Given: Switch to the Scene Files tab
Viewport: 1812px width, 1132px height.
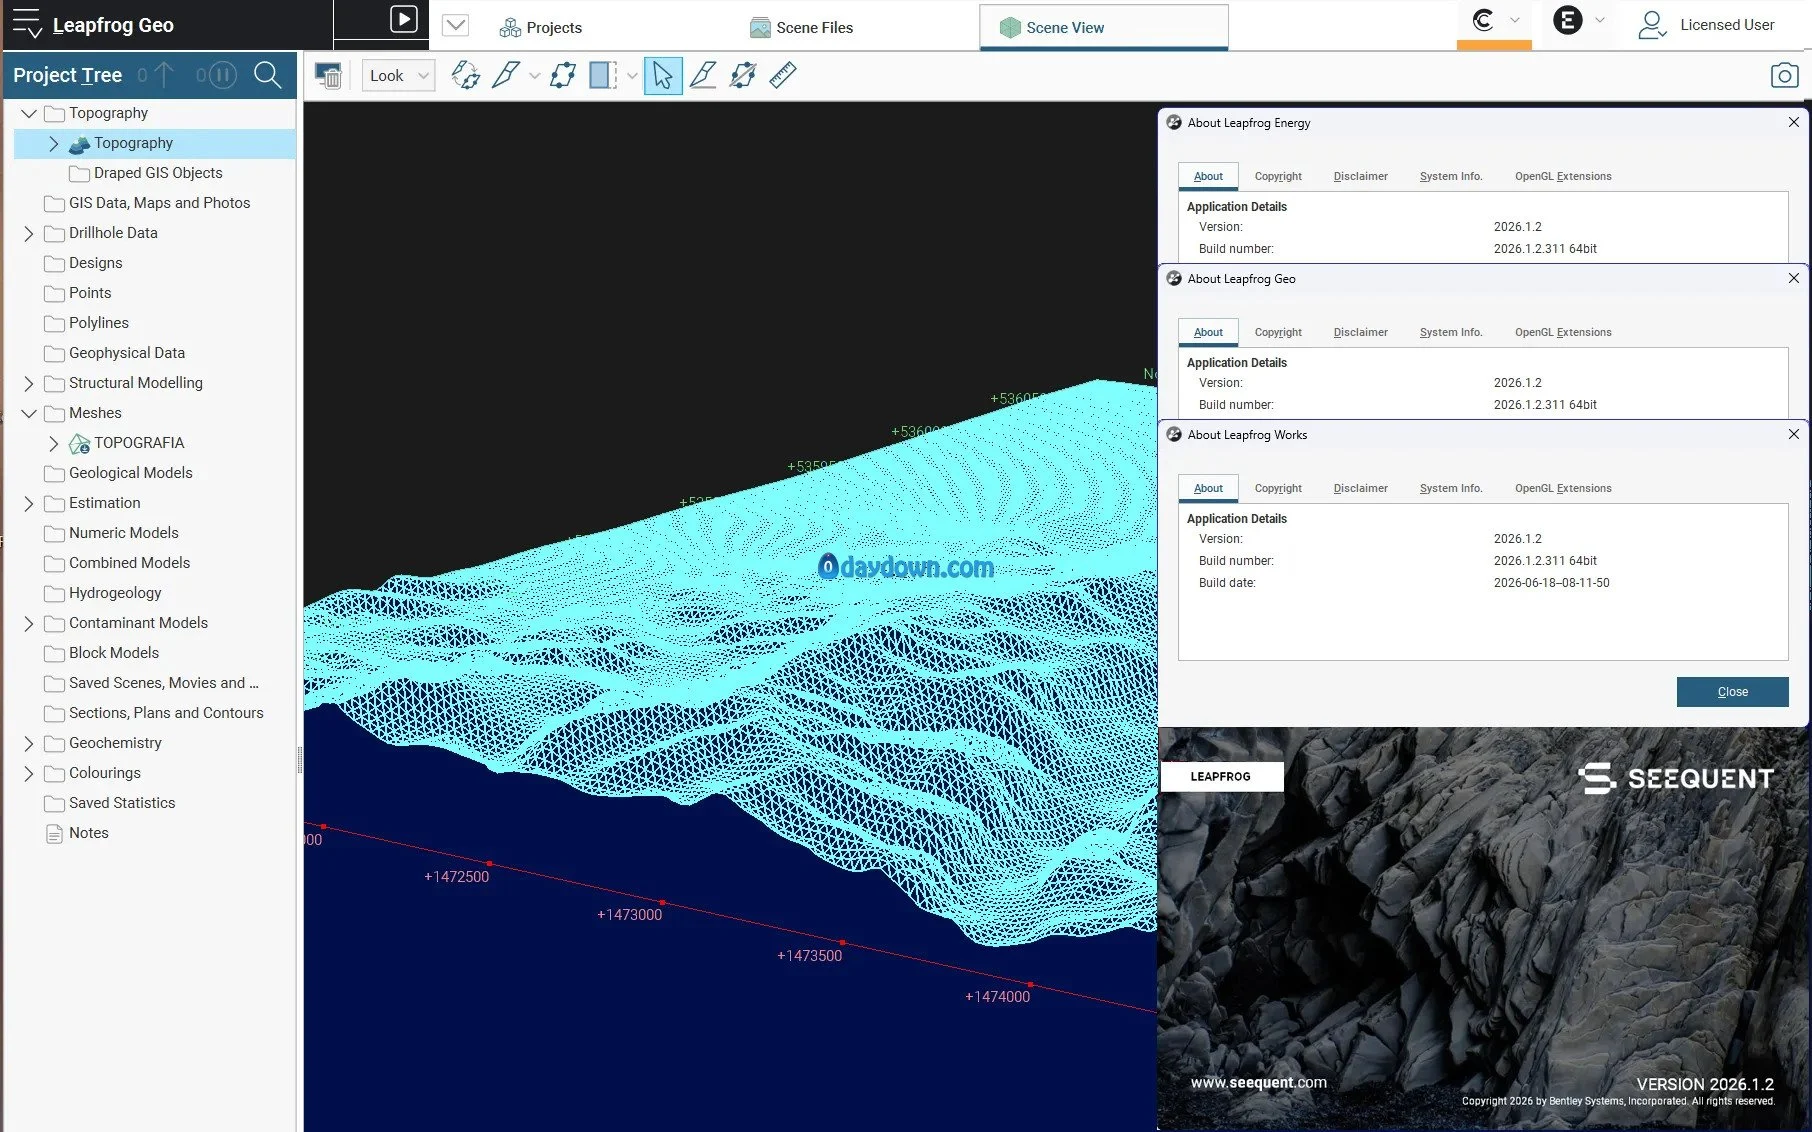Looking at the screenshot, I should click(x=802, y=27).
